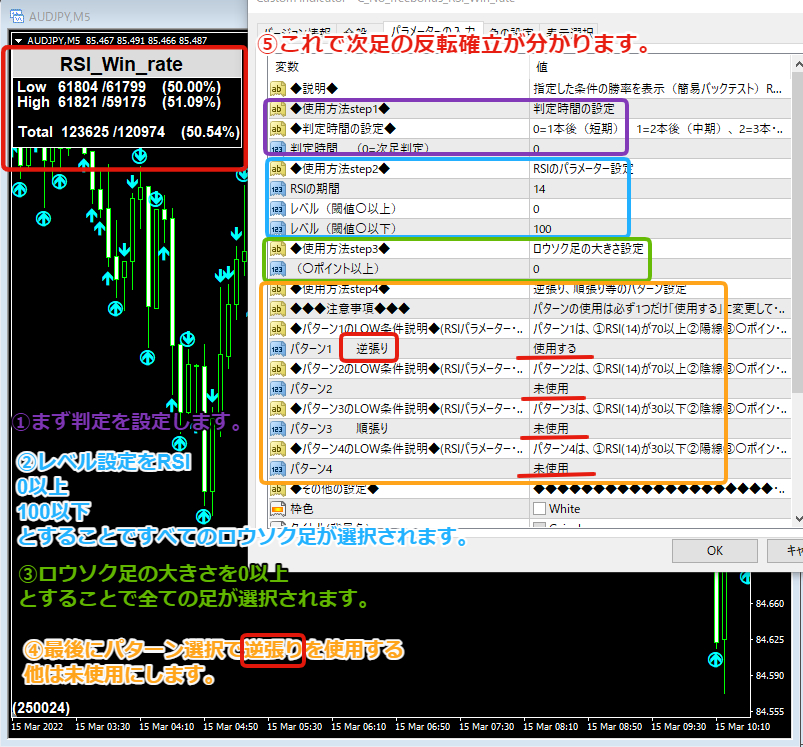This screenshot has width=803, height=747.
Task: Click the 123 icon beside パターン4
Action: point(277,468)
